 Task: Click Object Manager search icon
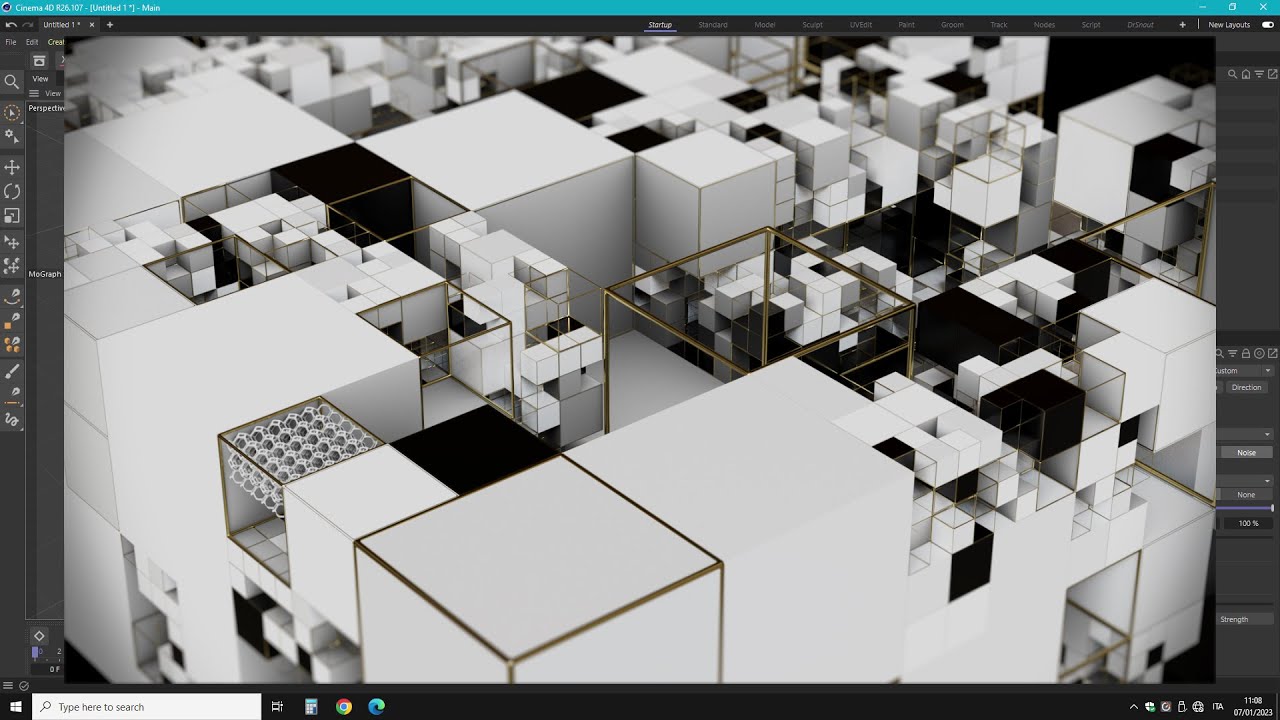click(1233, 74)
